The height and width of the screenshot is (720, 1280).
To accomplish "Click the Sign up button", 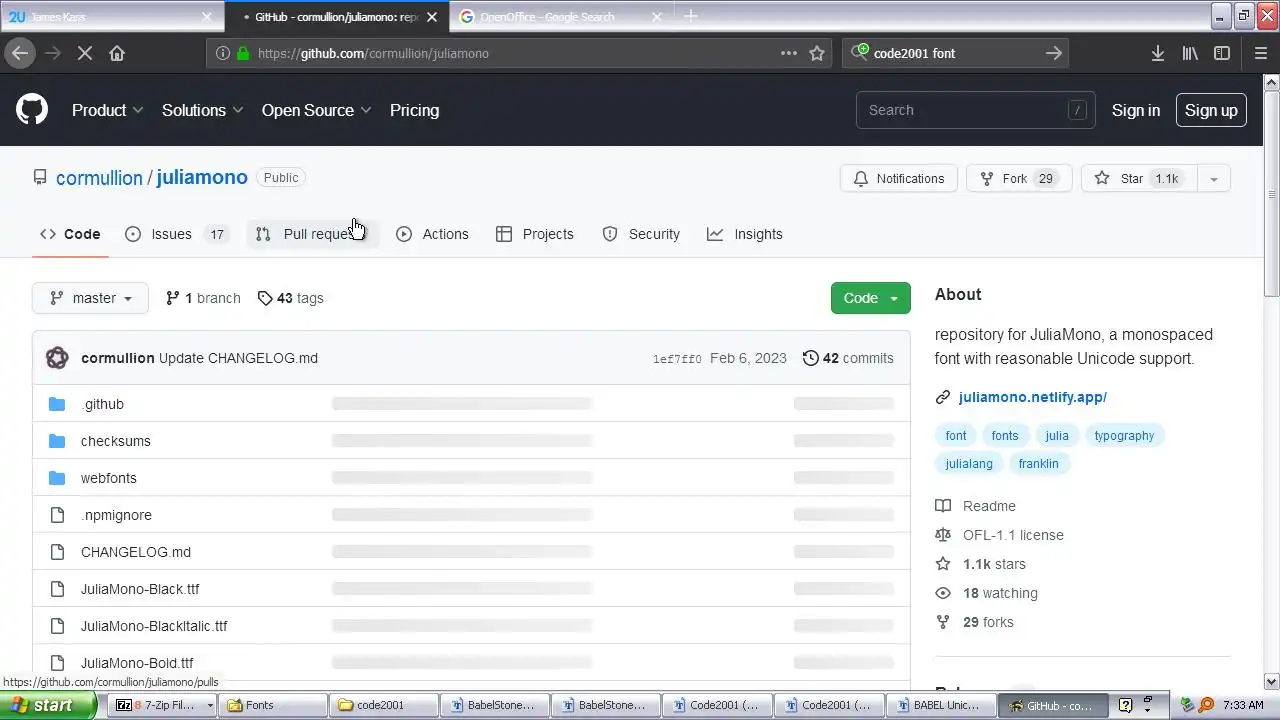I will [1211, 110].
